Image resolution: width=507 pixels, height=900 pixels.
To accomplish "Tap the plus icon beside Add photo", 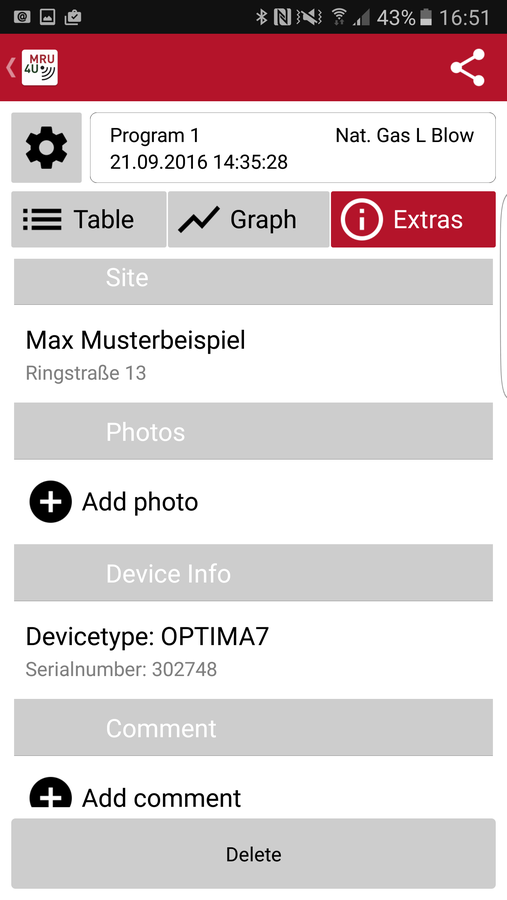I will tap(51, 502).
